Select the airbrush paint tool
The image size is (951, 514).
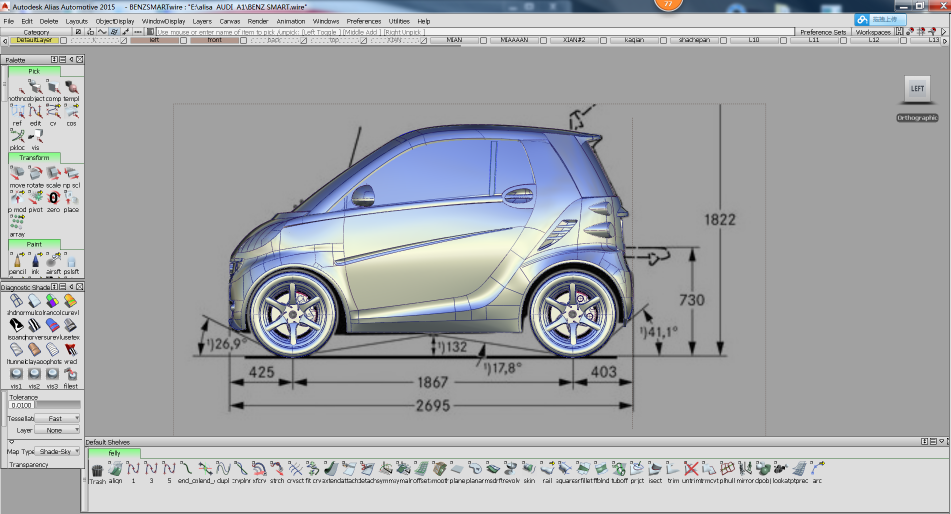pos(53,259)
